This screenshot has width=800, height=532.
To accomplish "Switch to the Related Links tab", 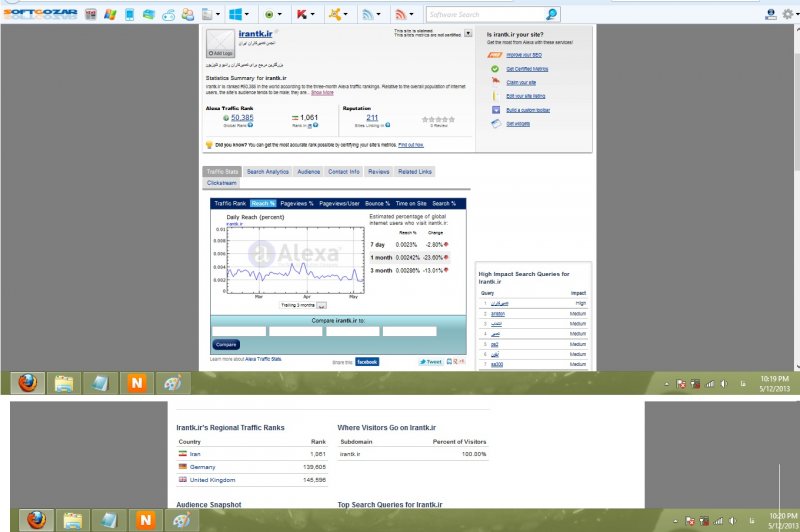I will (x=415, y=172).
